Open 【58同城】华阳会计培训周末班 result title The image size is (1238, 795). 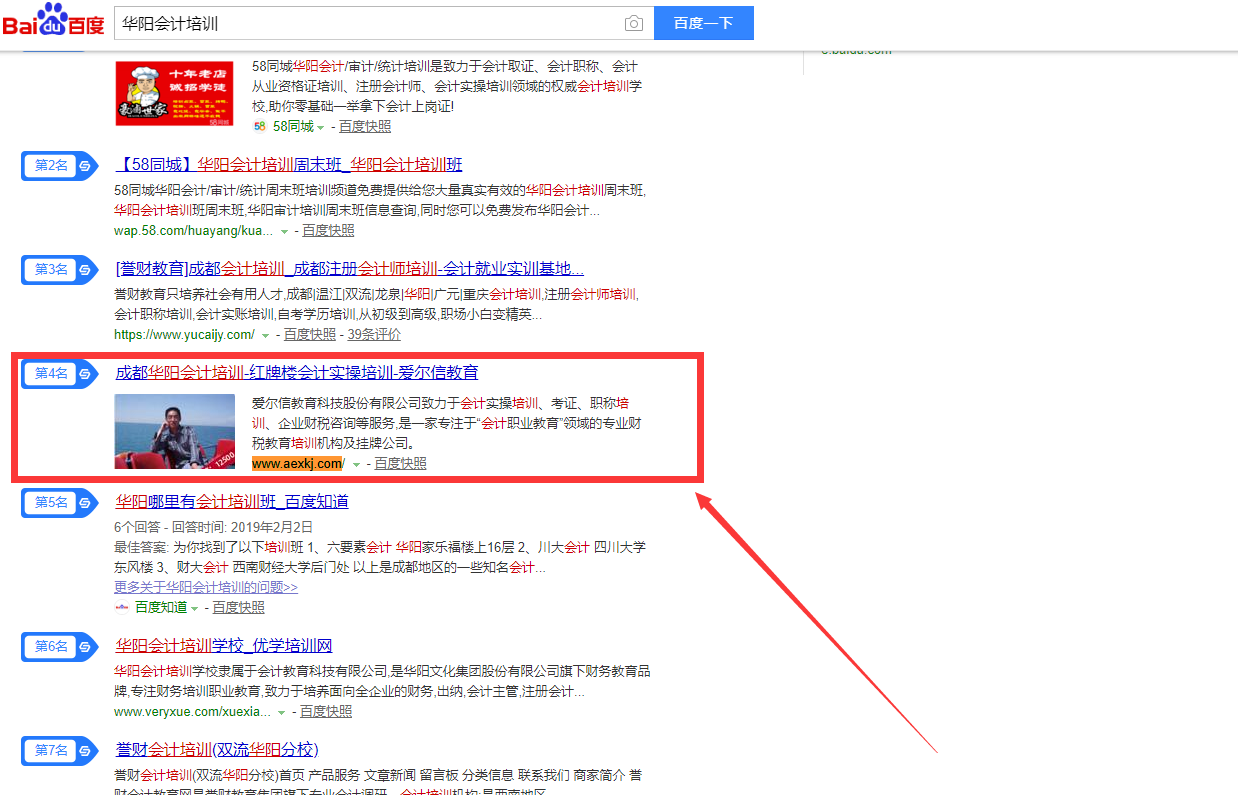[289, 165]
